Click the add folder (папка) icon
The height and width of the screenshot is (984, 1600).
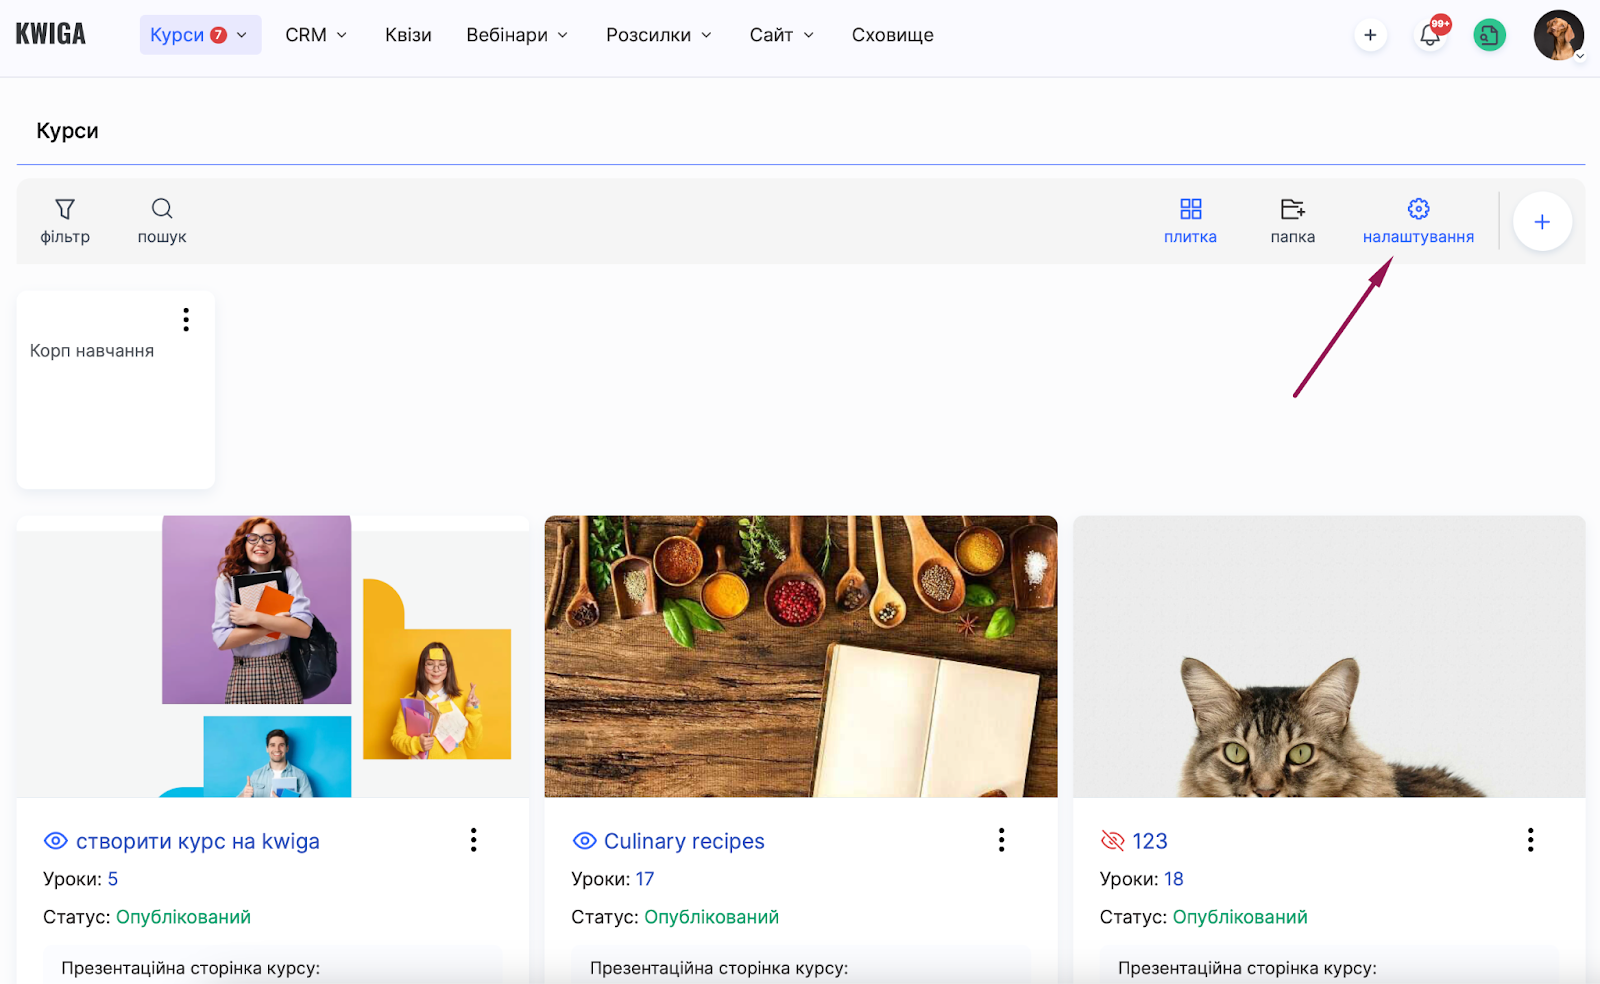[x=1292, y=209]
